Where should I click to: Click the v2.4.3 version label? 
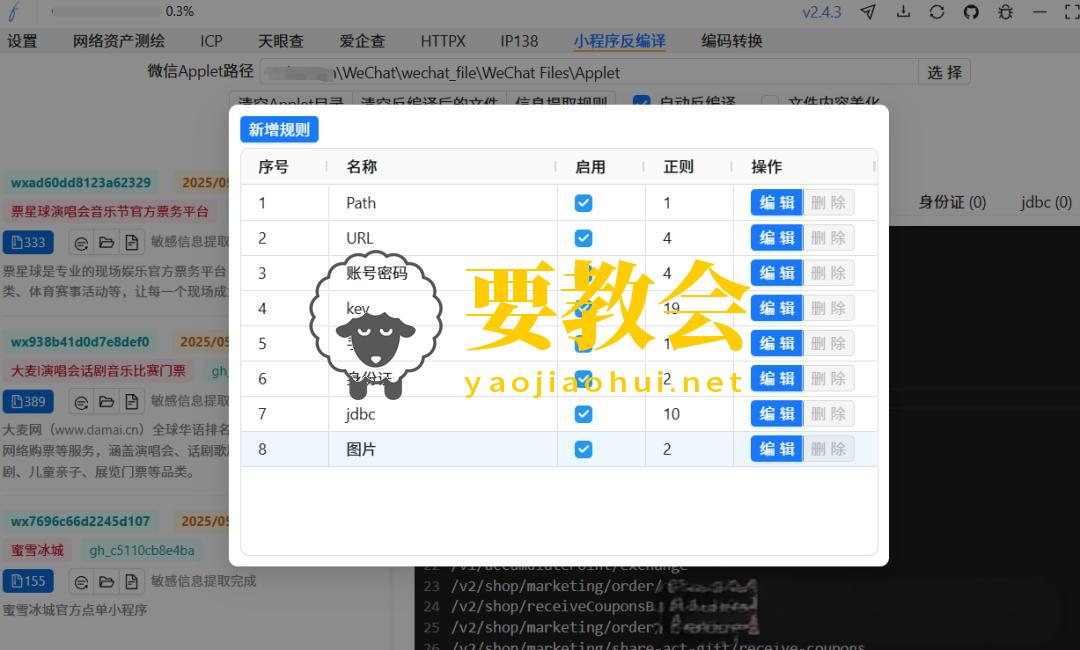pos(822,12)
